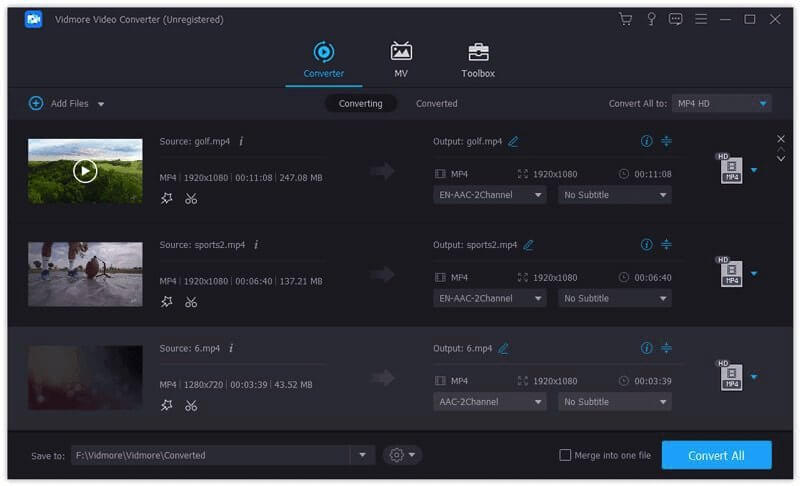Click the key register icon in the title bar

[x=651, y=19]
